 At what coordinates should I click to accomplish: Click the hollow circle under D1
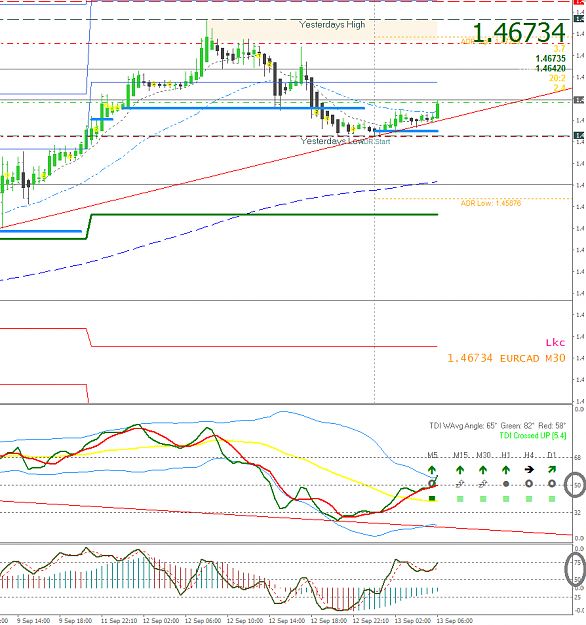552,484
